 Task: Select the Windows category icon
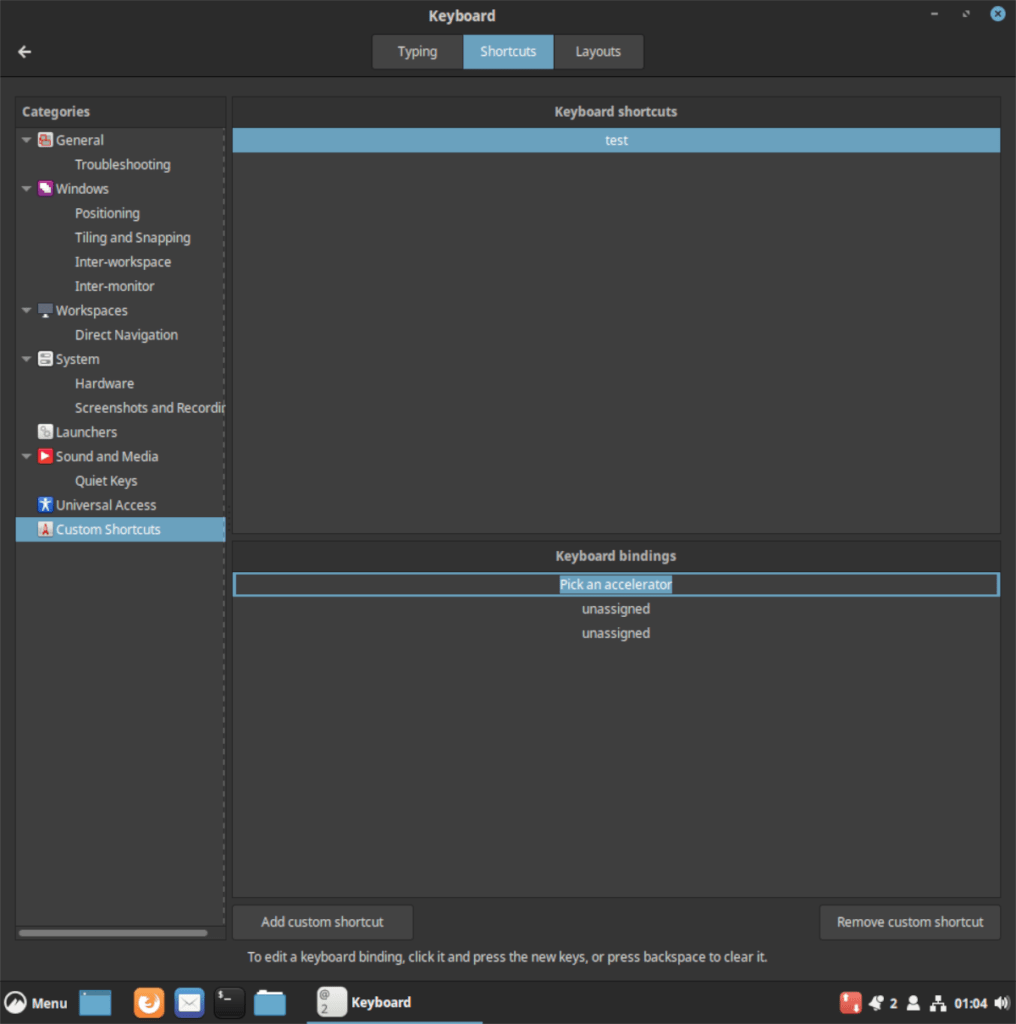(x=44, y=188)
